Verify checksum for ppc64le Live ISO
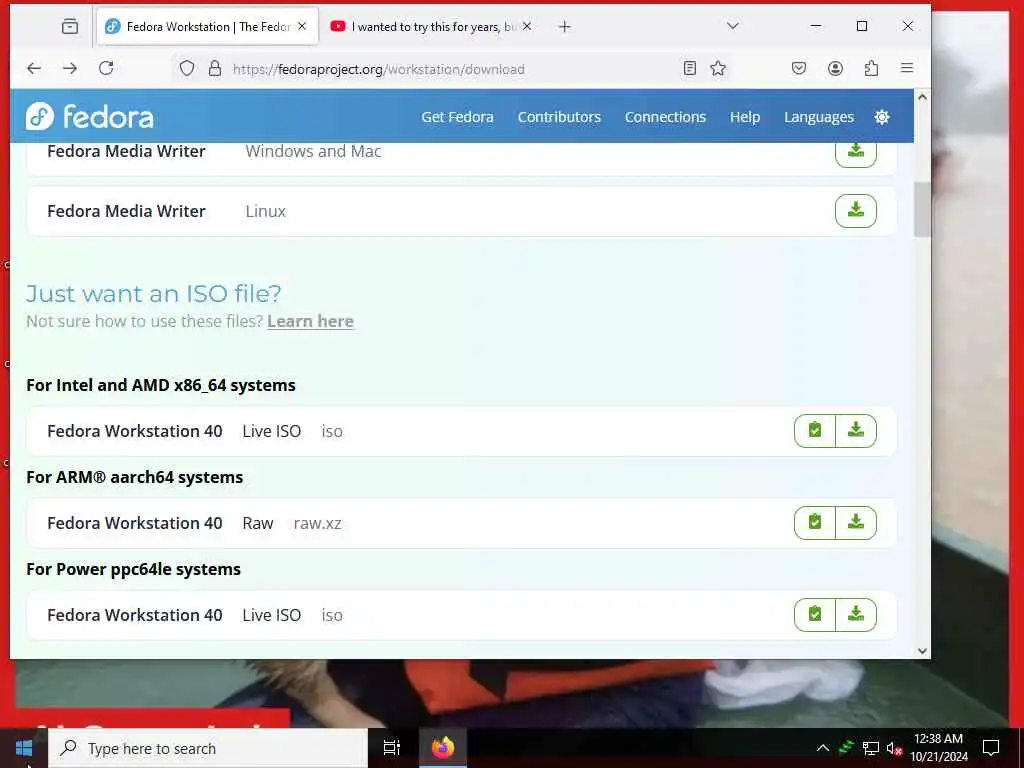 point(814,615)
